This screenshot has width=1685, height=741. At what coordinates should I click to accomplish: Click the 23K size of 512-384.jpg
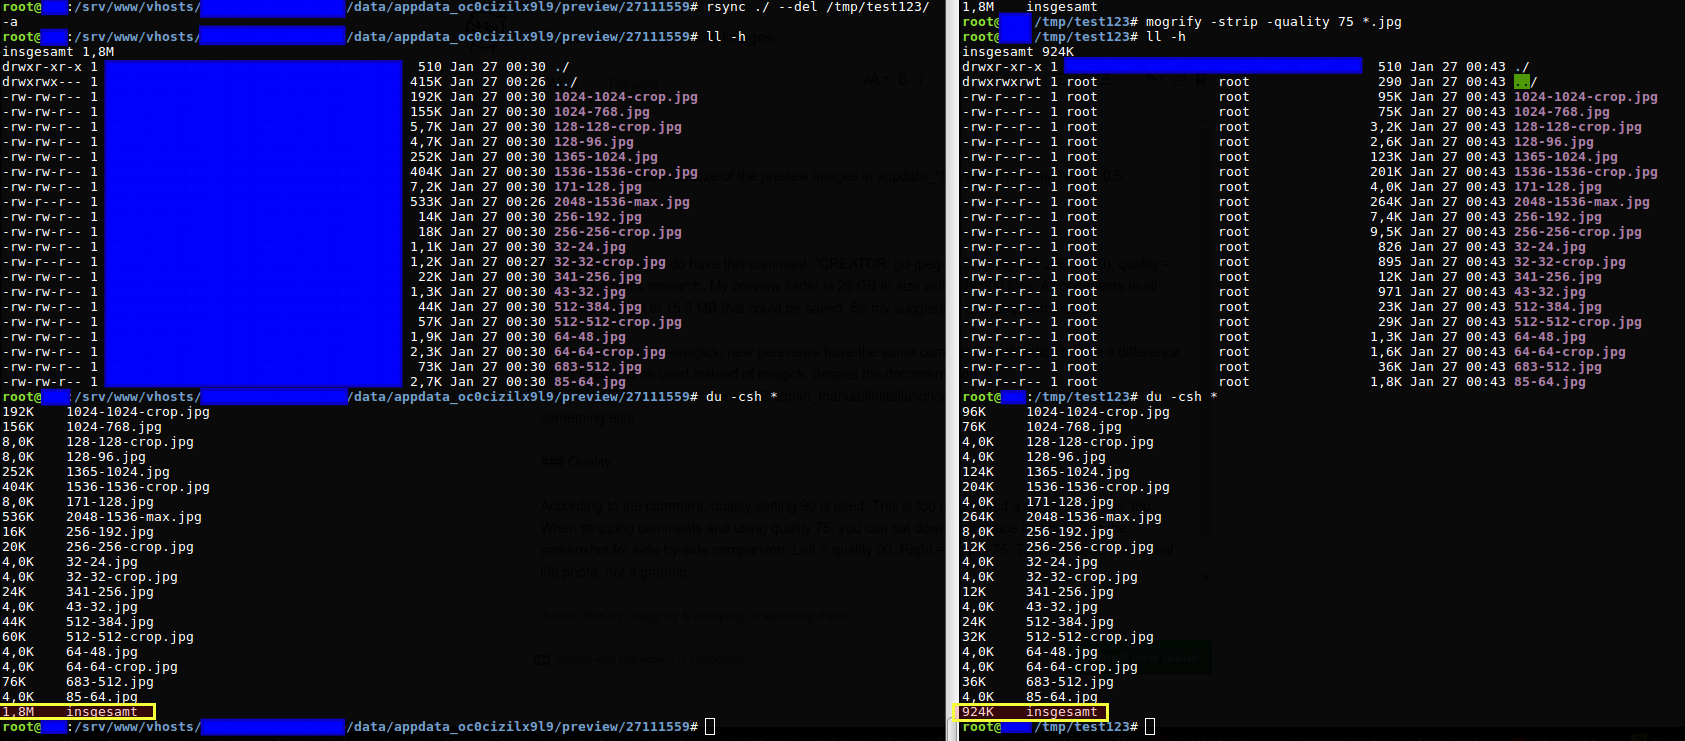[x=1390, y=307]
